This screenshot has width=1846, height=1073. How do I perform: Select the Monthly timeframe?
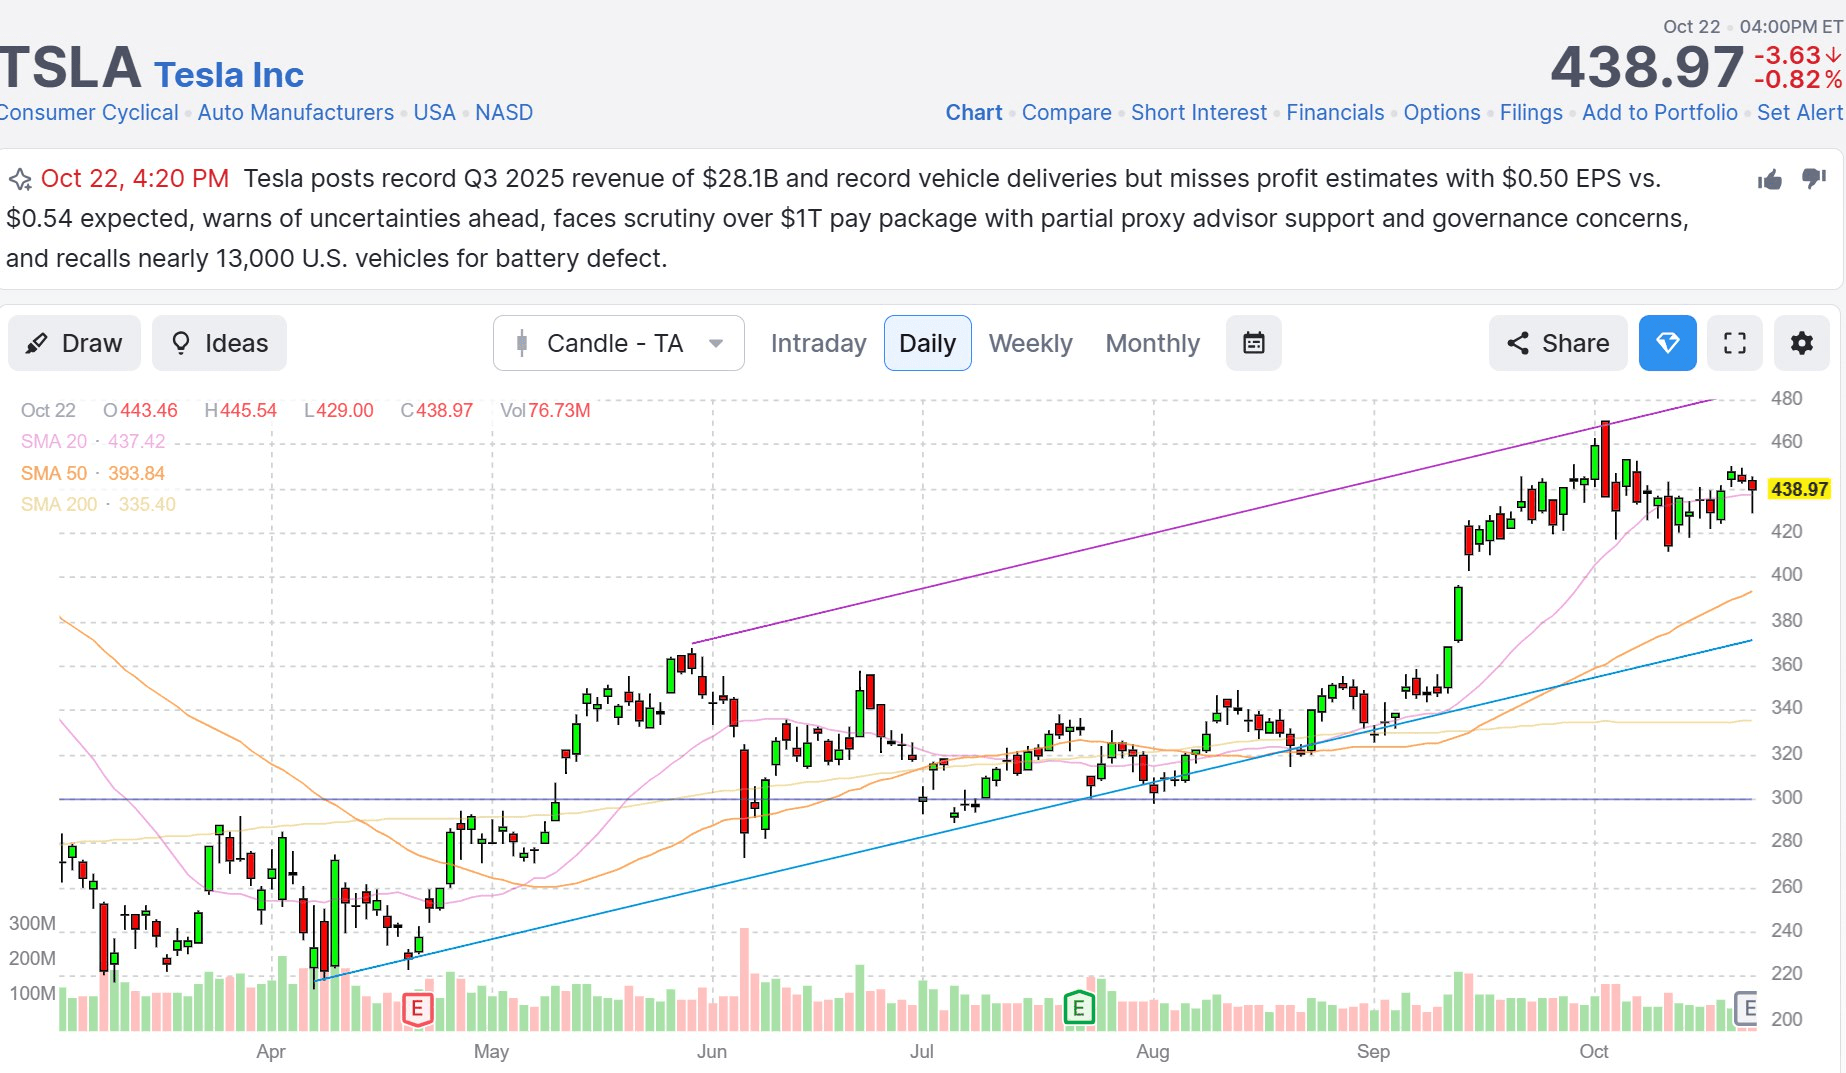(x=1152, y=343)
